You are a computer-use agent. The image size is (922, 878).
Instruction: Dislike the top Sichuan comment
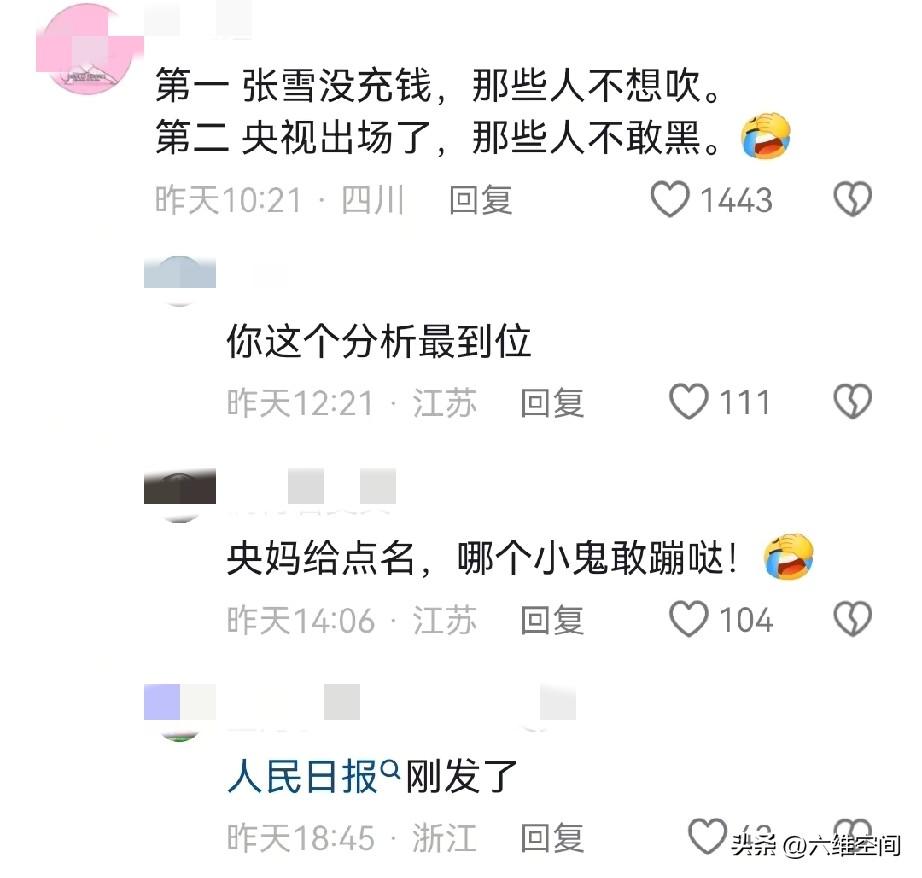pyautogui.click(x=853, y=199)
